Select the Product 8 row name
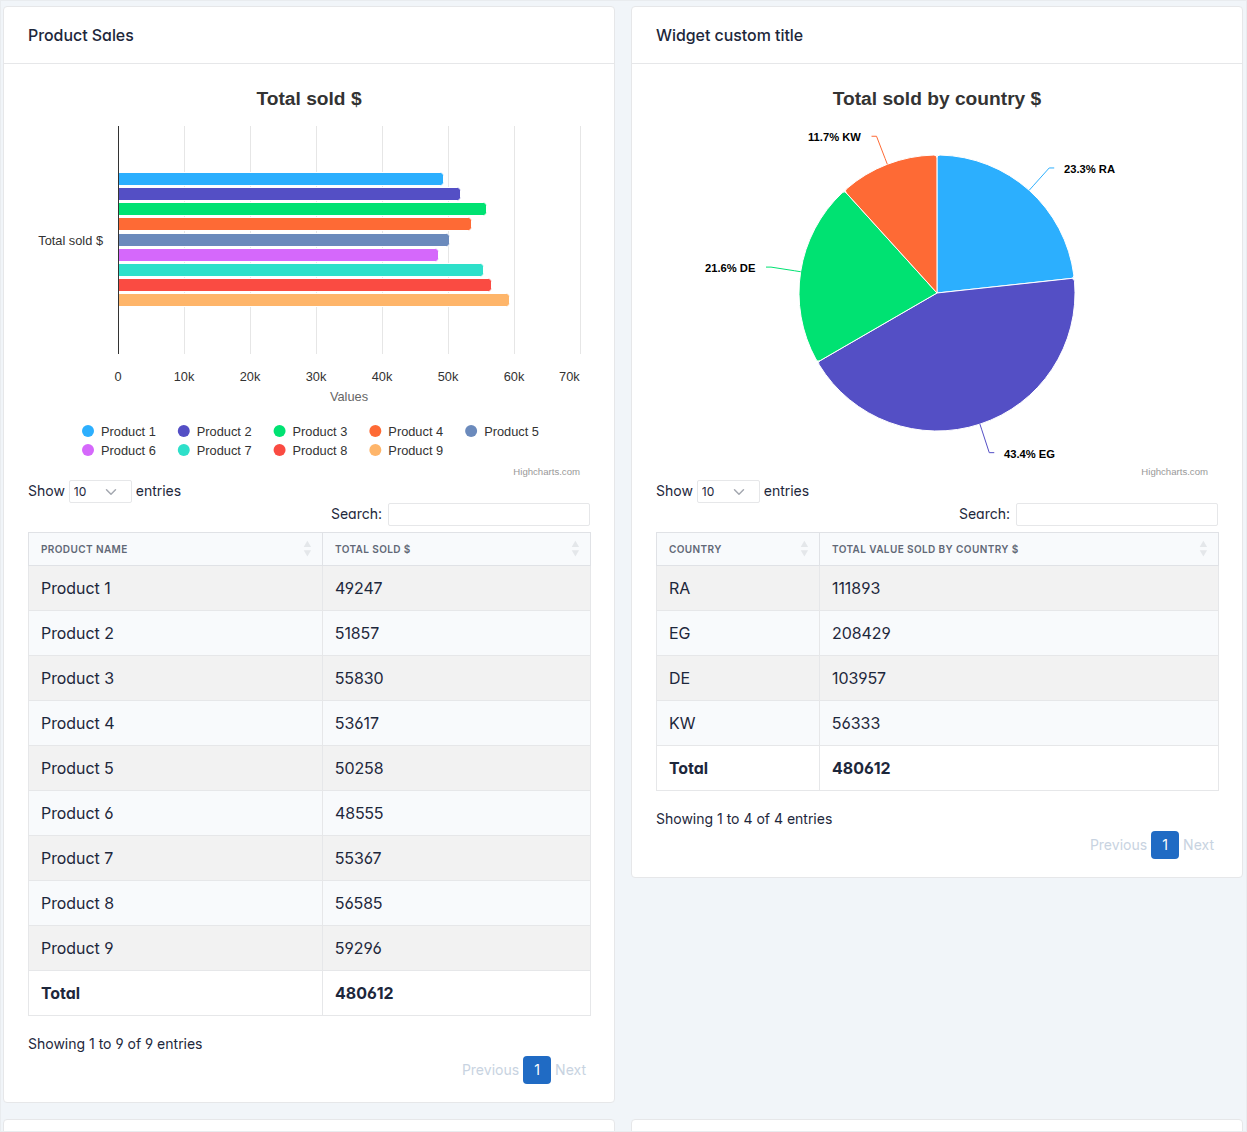The height and width of the screenshot is (1132, 1247). (x=77, y=903)
